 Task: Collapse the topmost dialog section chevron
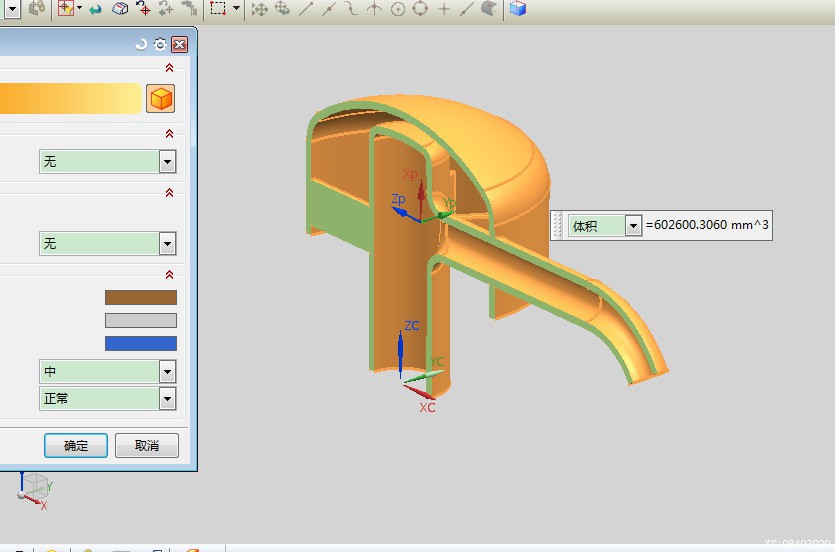tap(169, 68)
